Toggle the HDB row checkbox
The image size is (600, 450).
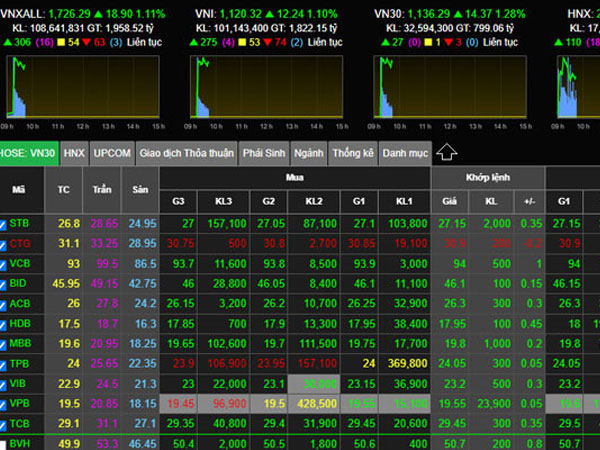pyautogui.click(x=2, y=325)
